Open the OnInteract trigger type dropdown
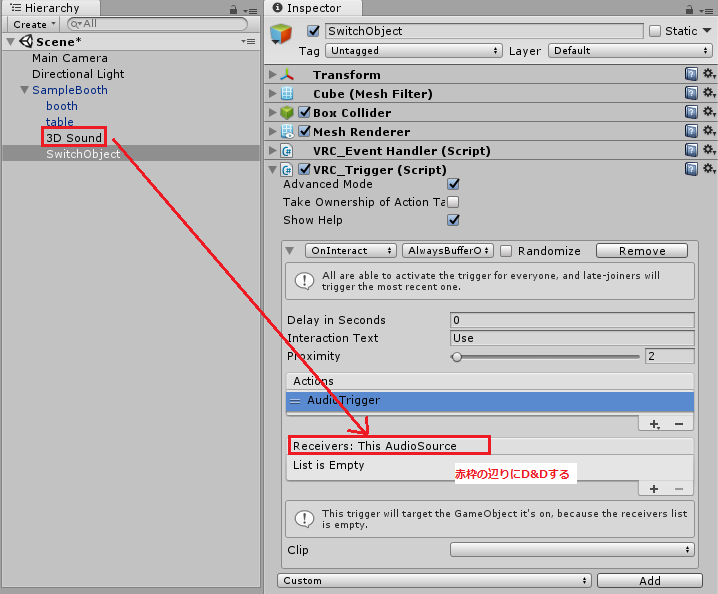The height and width of the screenshot is (594, 718). click(x=351, y=251)
